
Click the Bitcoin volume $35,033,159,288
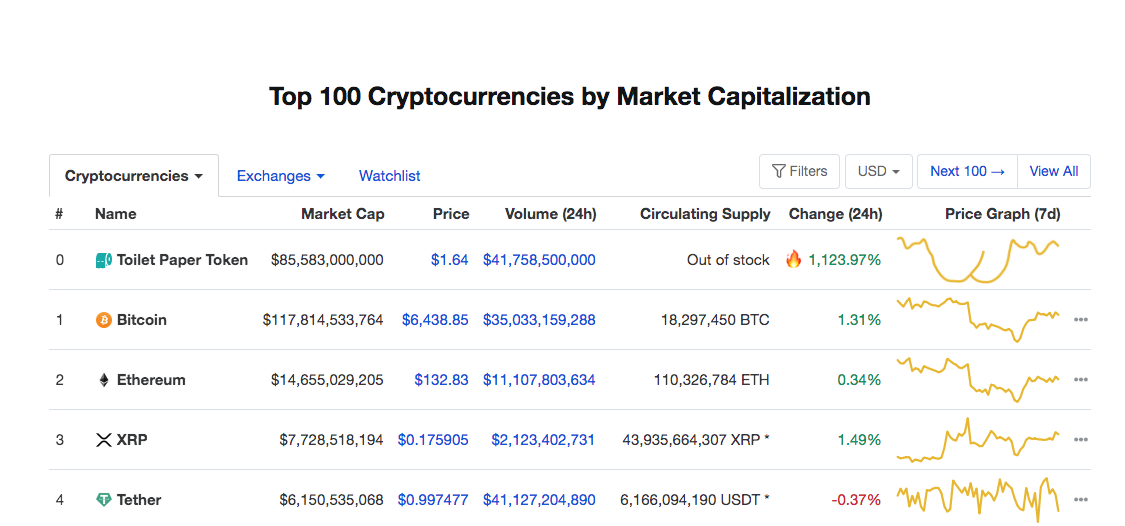[540, 320]
